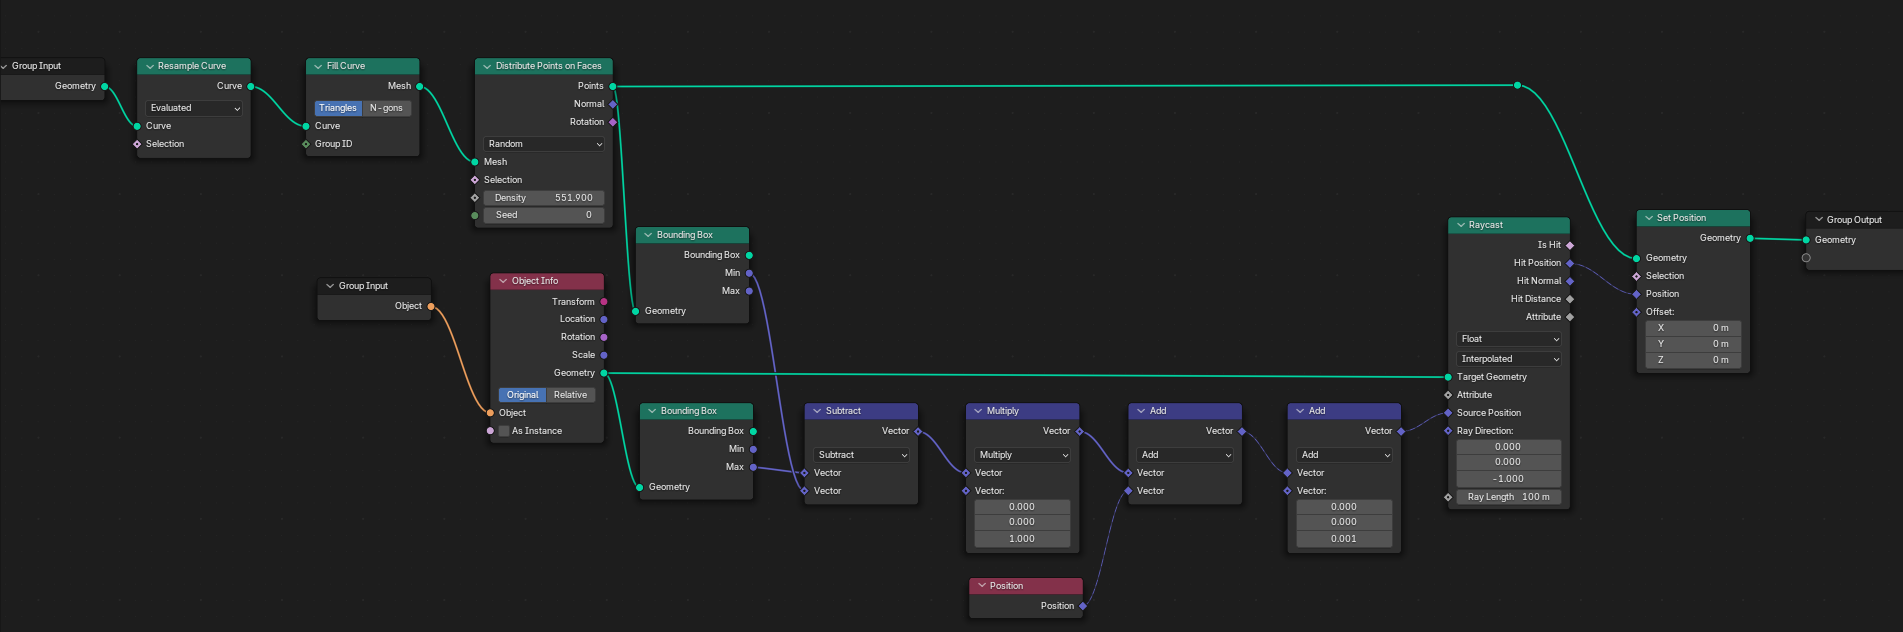Open the Multiply operation dropdown
1903x632 pixels.
click(x=1023, y=455)
